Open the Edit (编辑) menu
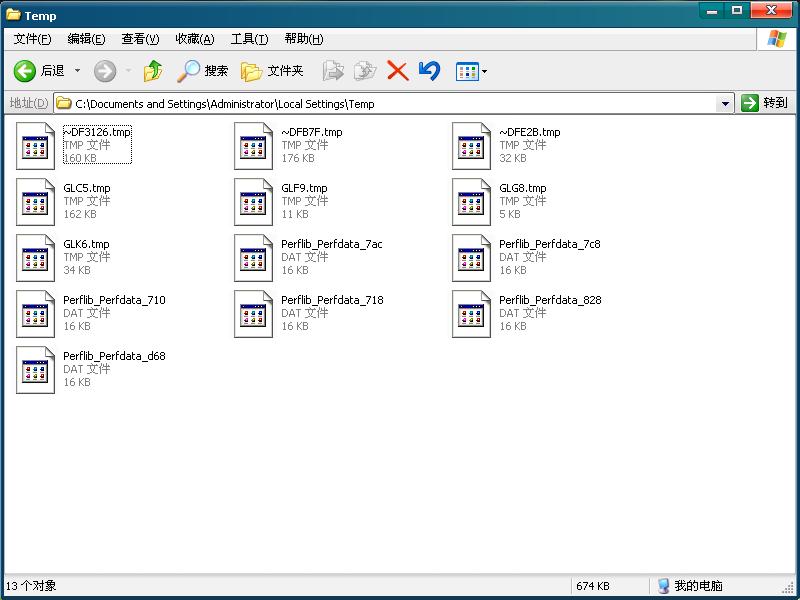 pyautogui.click(x=86, y=39)
